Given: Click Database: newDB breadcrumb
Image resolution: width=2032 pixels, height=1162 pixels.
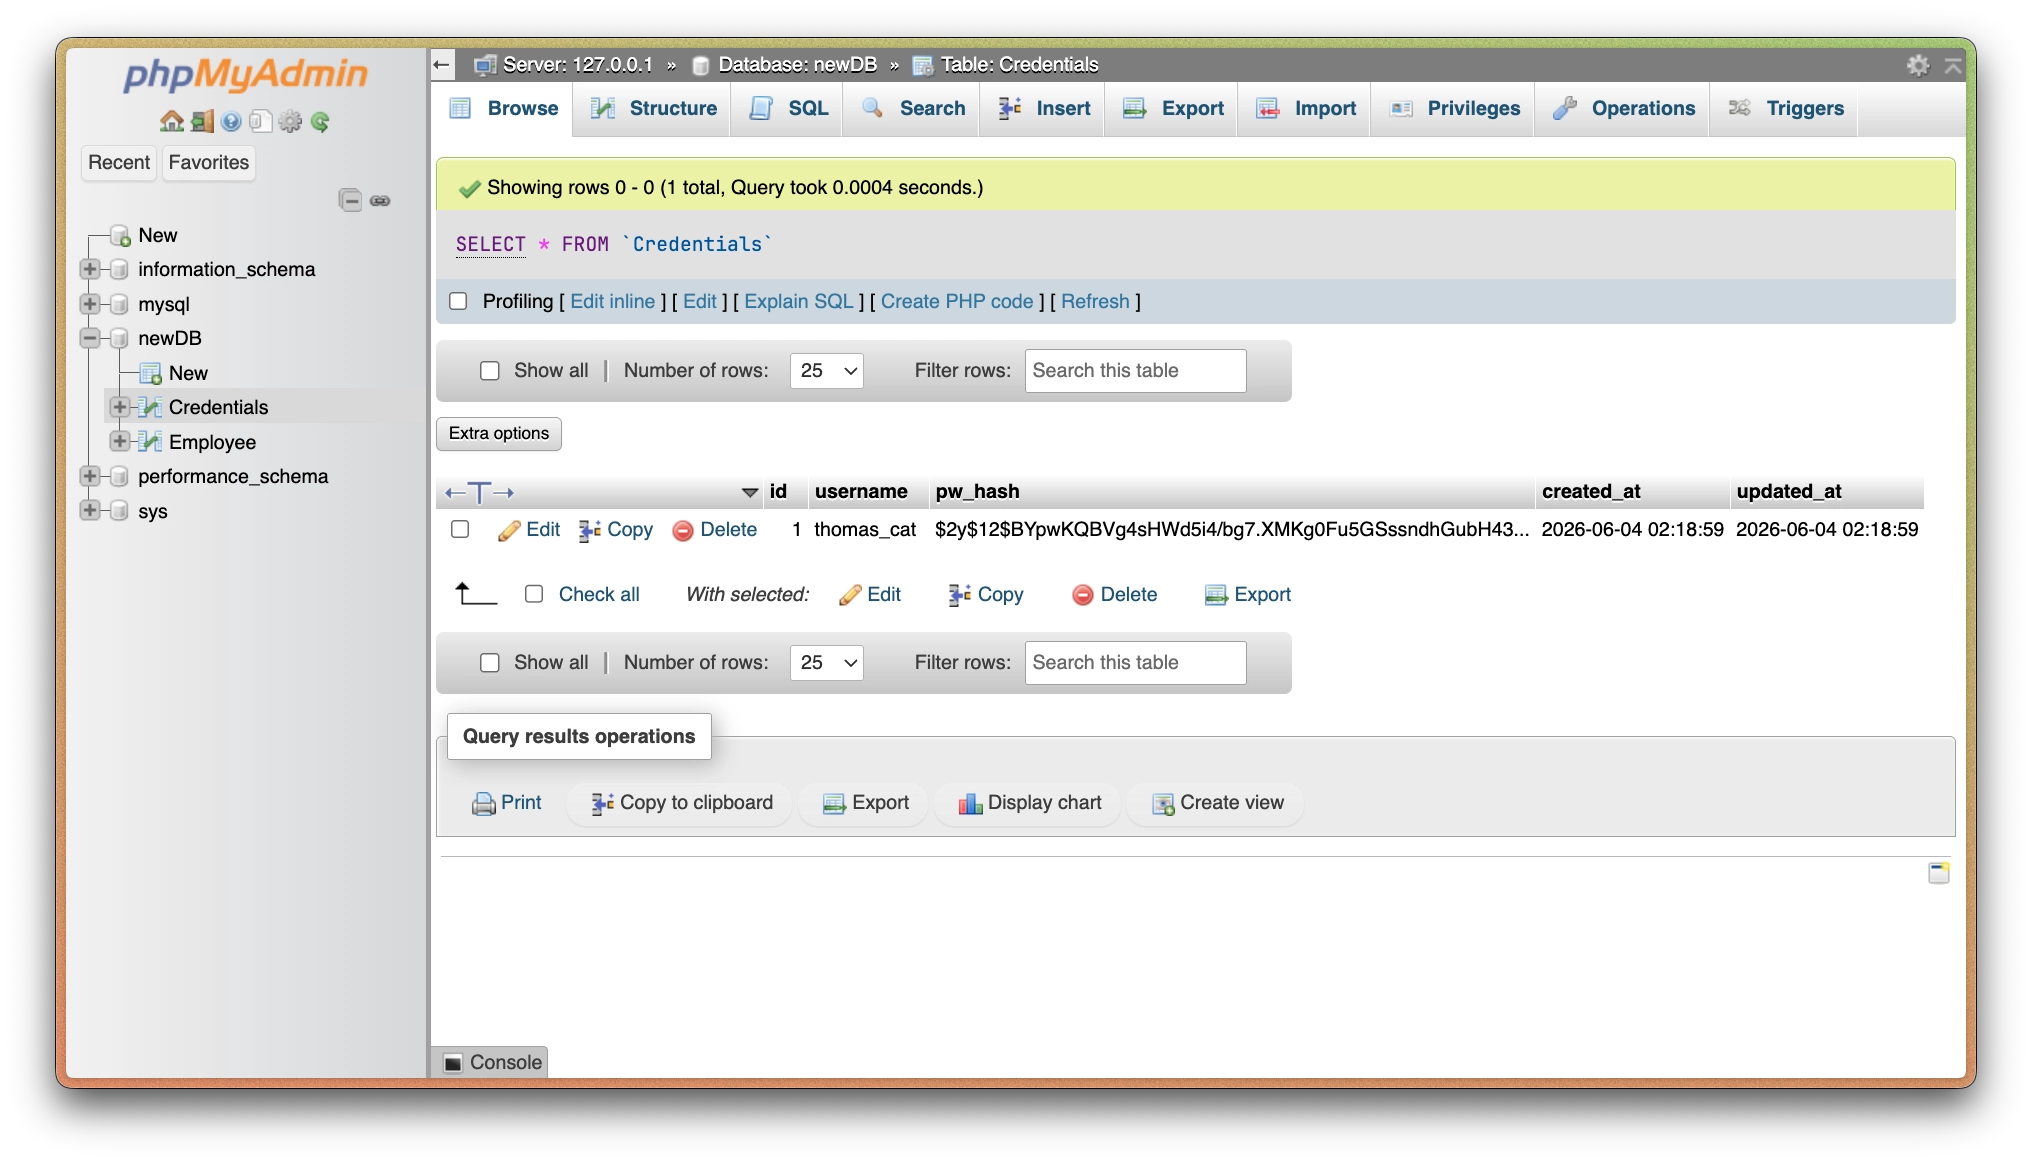Looking at the screenshot, I should pos(797,65).
